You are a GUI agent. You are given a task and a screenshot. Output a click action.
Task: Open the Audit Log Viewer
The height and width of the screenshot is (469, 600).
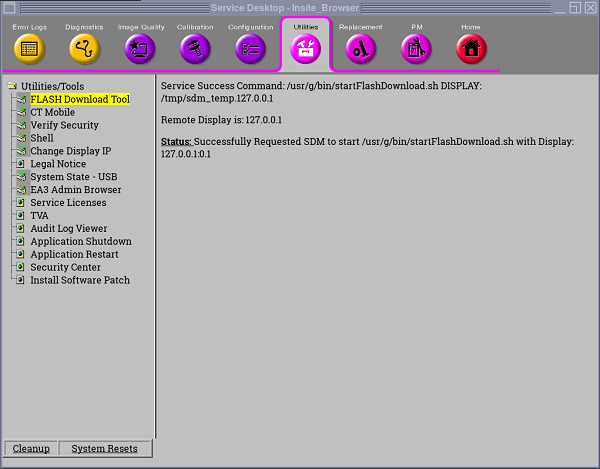(x=68, y=229)
